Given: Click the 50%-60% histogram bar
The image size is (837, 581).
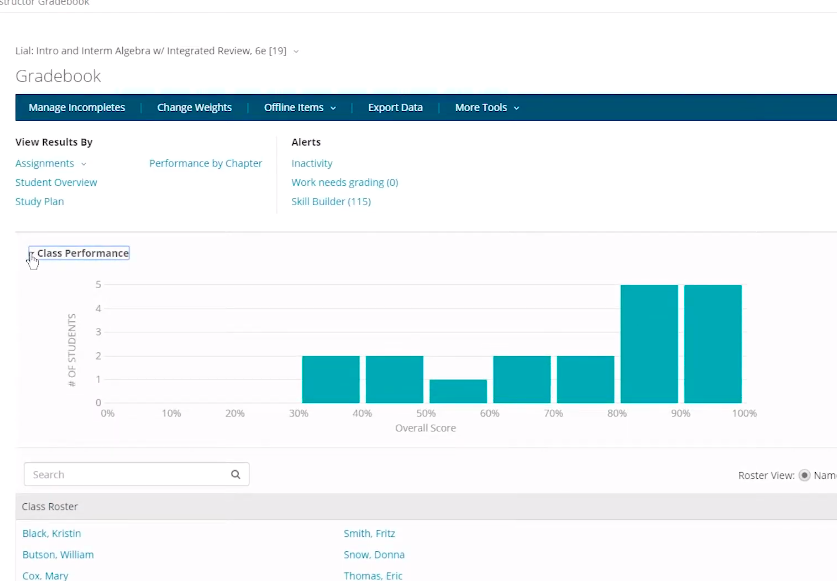Looking at the screenshot, I should pos(458,391).
